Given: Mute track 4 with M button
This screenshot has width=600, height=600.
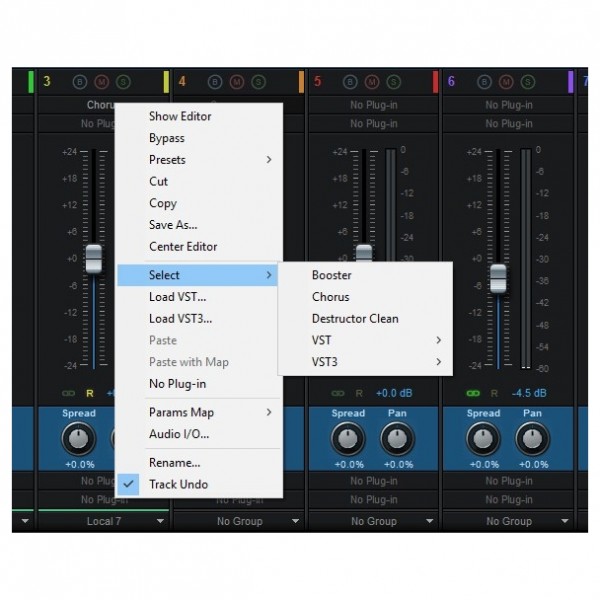Looking at the screenshot, I should click(x=237, y=82).
